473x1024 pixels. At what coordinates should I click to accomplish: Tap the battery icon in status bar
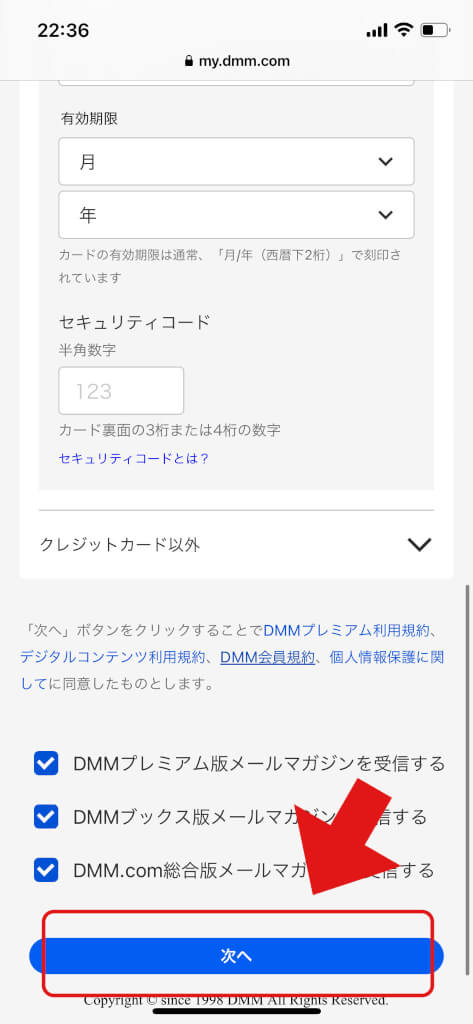tap(435, 30)
